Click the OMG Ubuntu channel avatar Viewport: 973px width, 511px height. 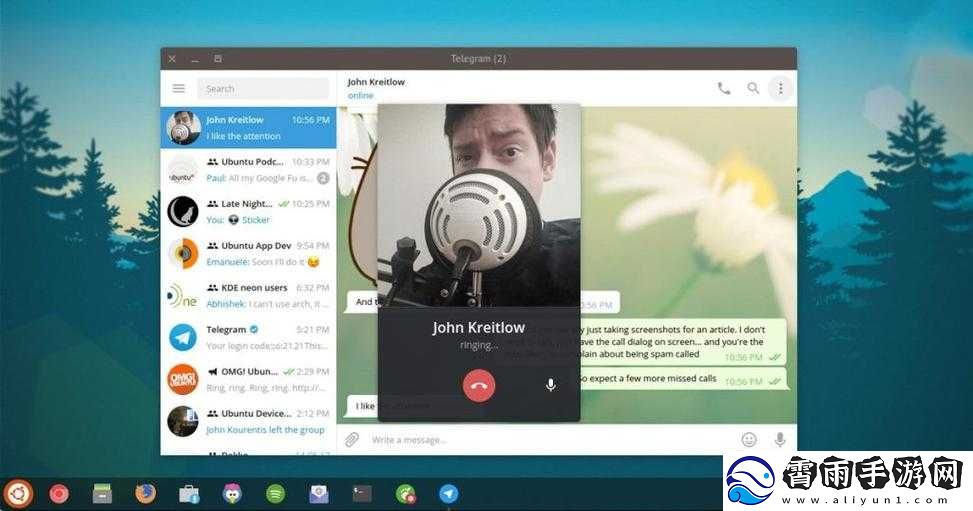click(x=183, y=379)
